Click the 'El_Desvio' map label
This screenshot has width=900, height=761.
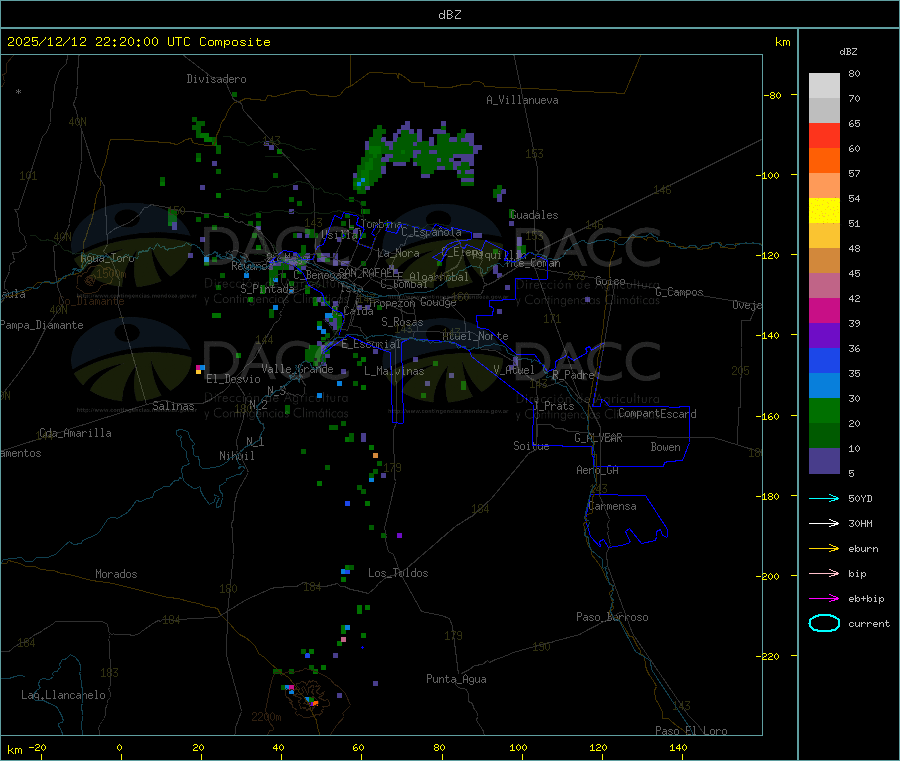233,379
